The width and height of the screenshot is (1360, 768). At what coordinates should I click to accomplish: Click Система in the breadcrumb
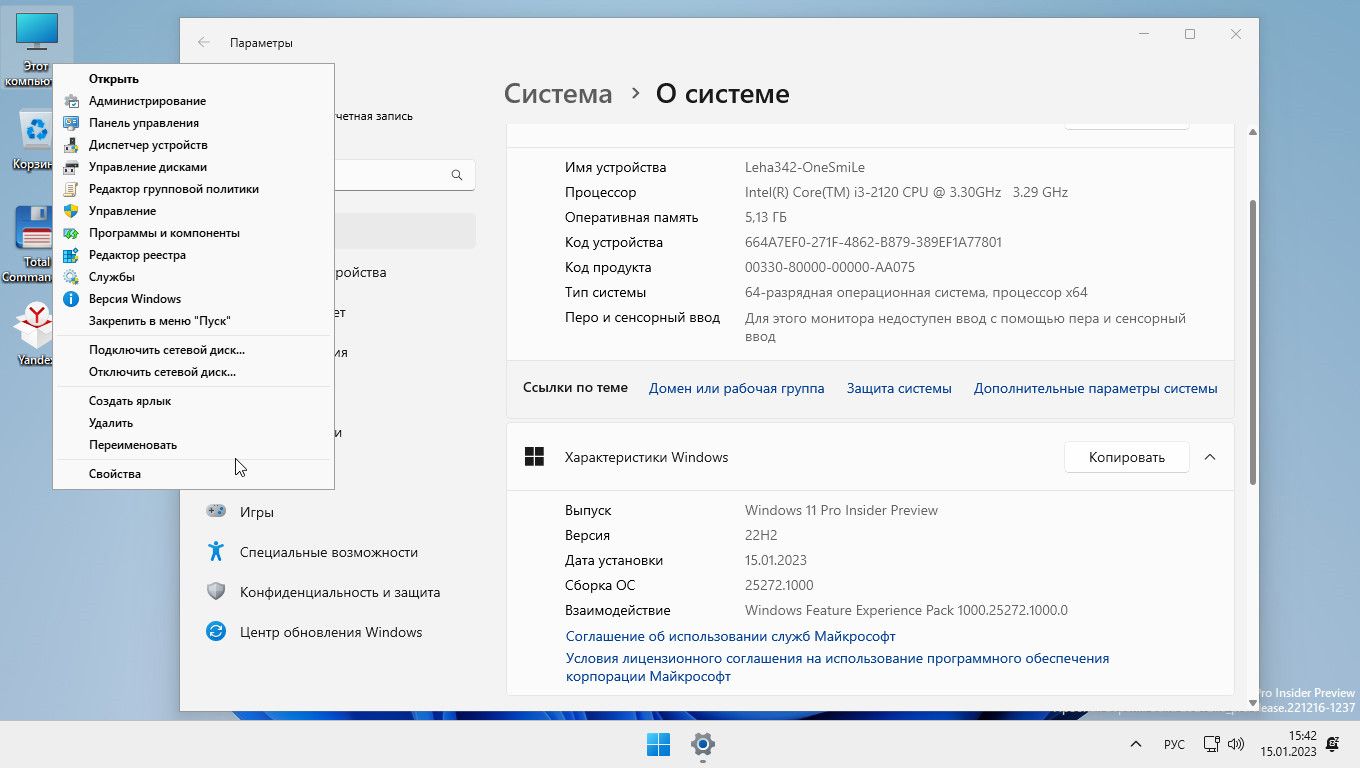point(558,94)
